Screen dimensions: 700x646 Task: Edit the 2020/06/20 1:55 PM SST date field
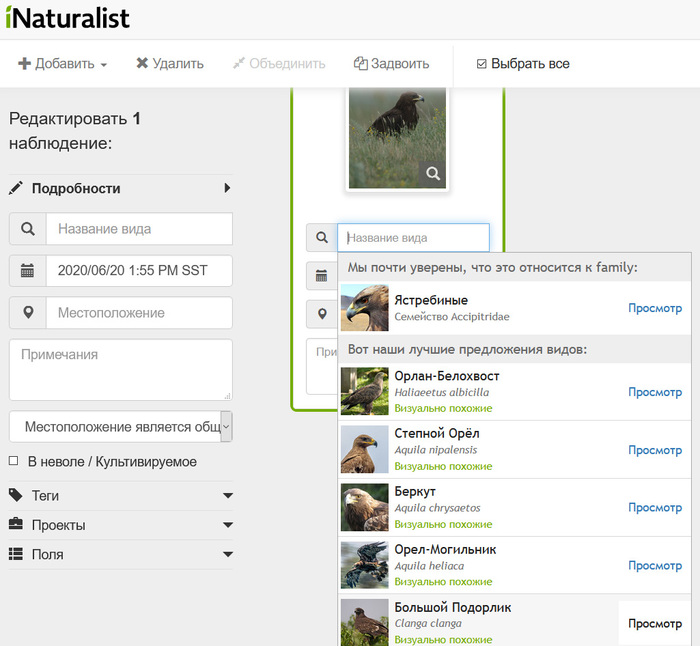click(139, 271)
